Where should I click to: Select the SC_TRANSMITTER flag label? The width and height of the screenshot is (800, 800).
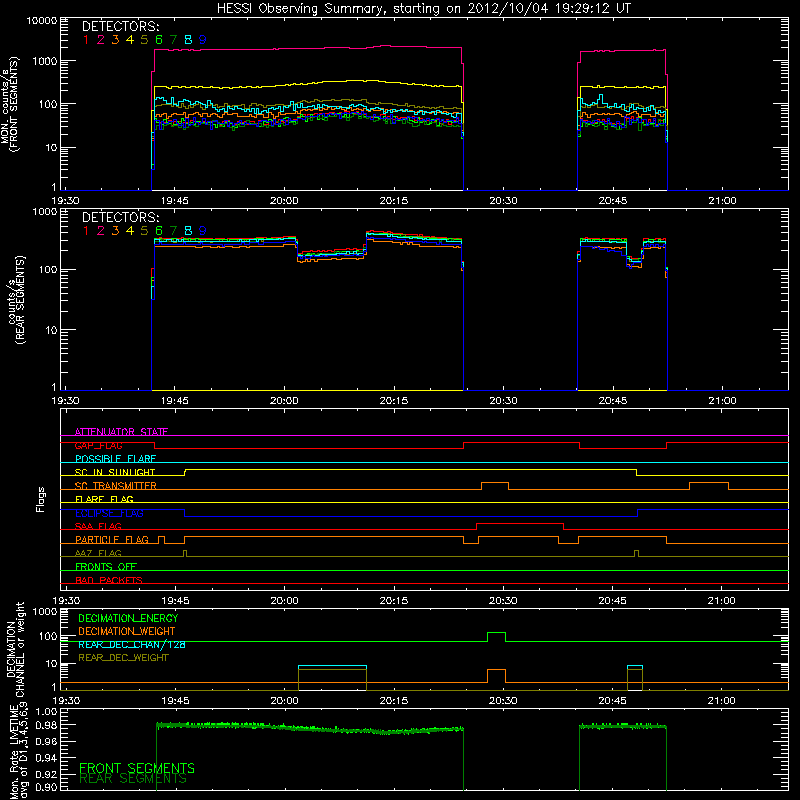click(116, 485)
